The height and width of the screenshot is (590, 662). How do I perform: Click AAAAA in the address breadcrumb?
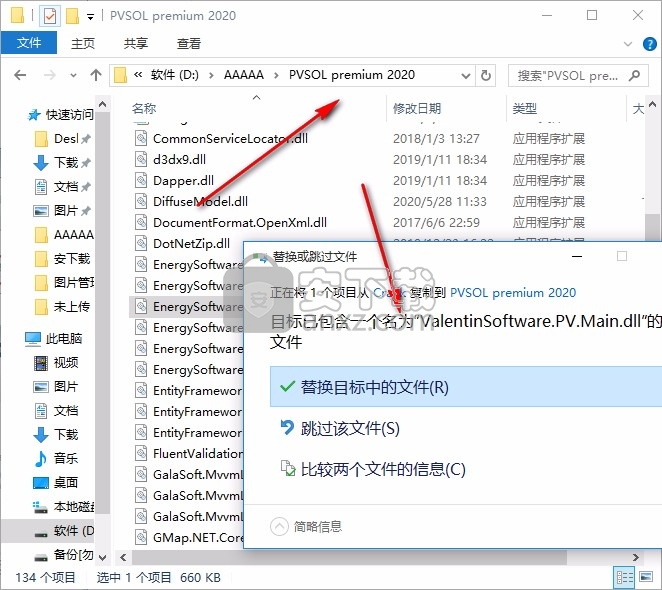[x=244, y=75]
